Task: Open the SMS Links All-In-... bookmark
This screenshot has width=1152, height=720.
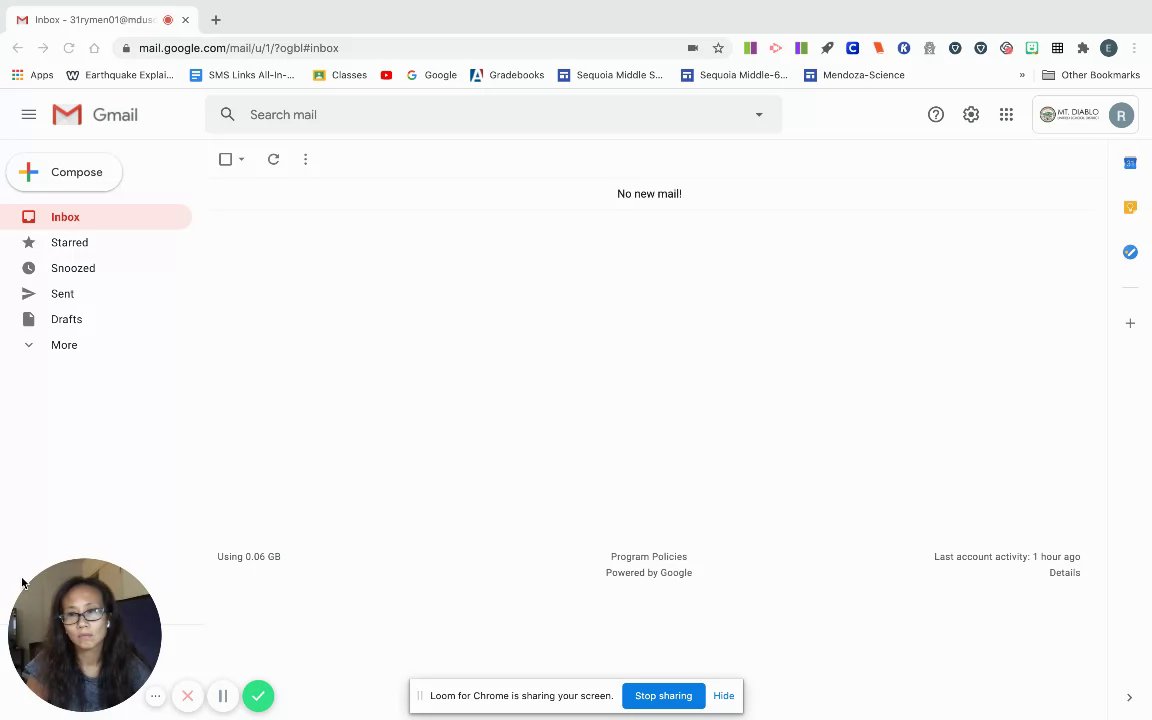Action: point(242,75)
